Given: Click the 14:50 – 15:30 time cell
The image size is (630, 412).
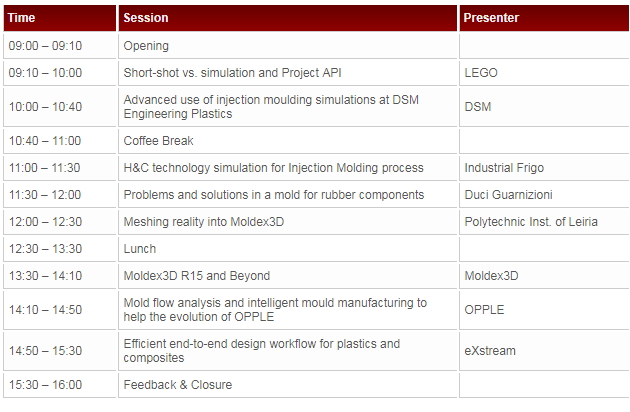Looking at the screenshot, I should click(60, 351).
